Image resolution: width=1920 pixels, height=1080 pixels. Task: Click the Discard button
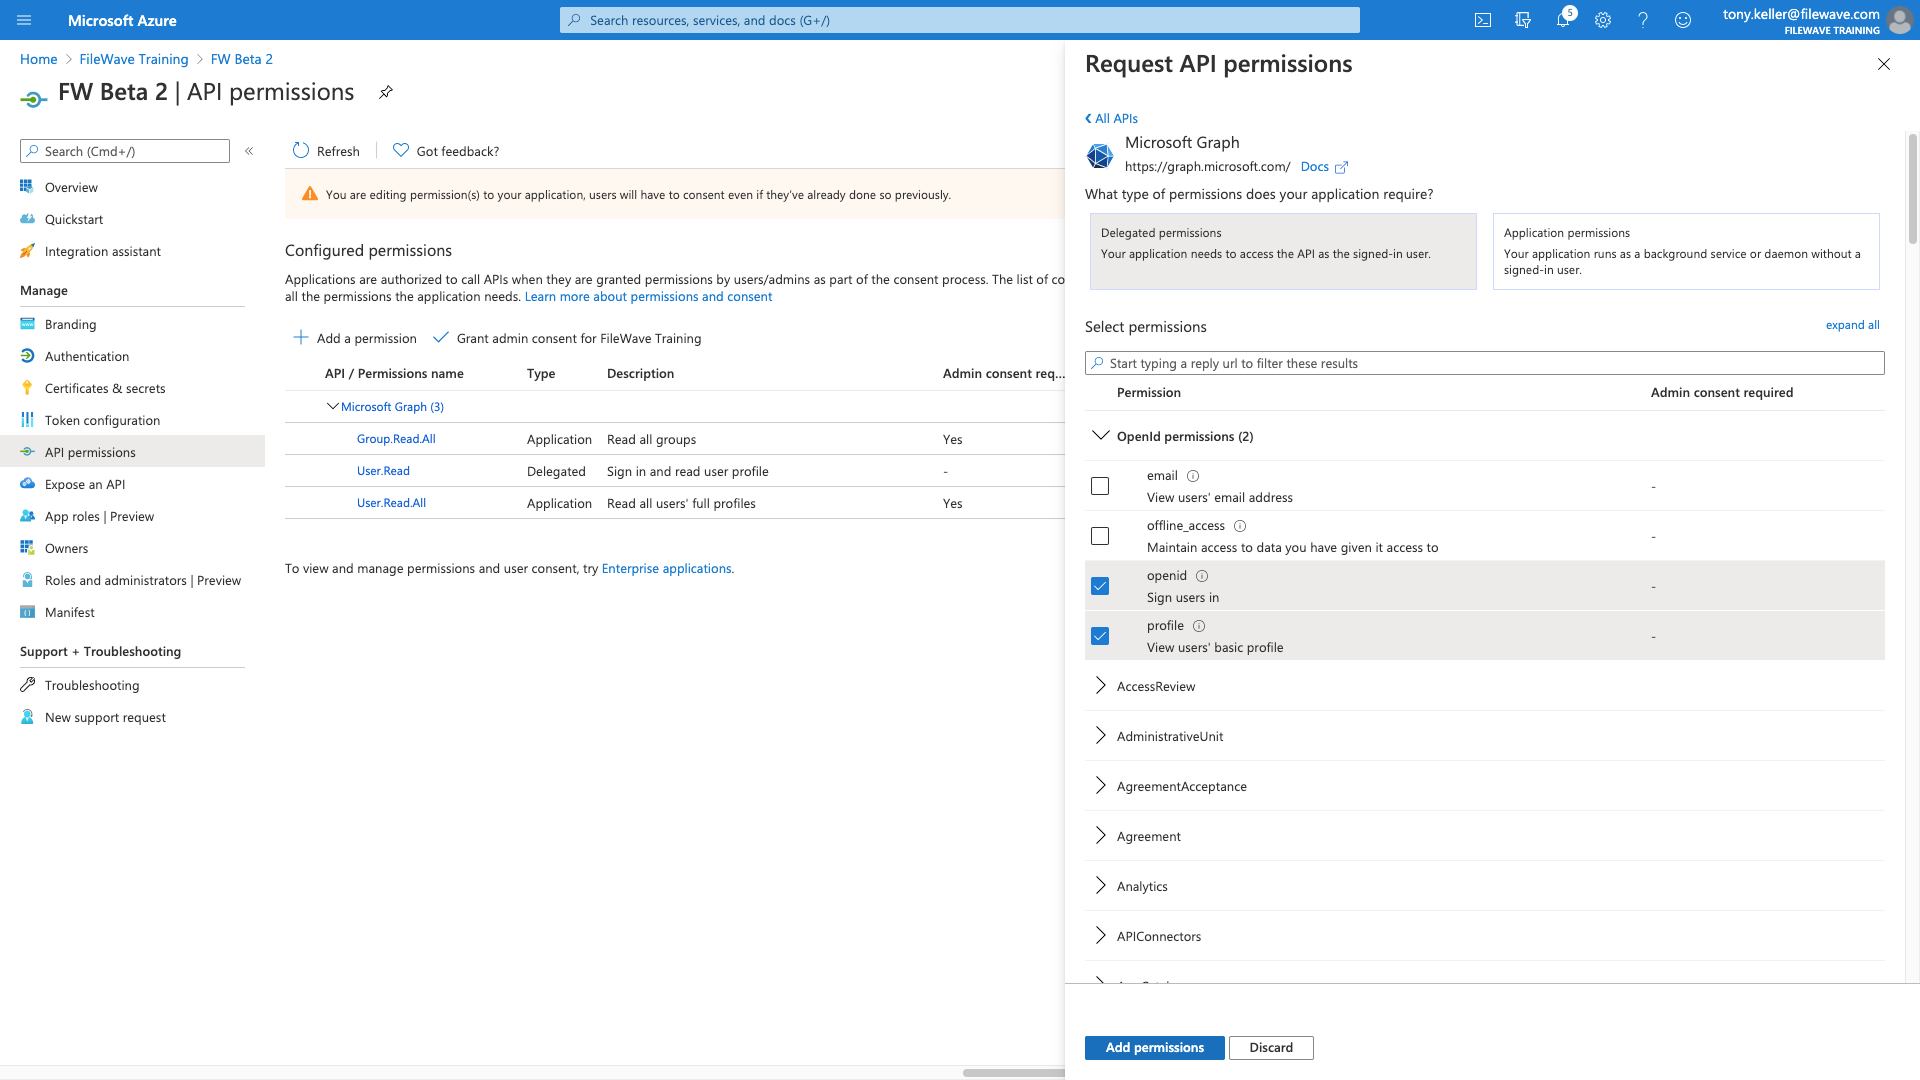[1271, 1047]
